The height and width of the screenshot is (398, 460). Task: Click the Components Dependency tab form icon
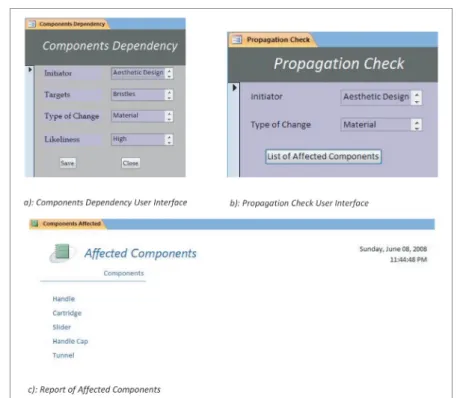coord(32,24)
